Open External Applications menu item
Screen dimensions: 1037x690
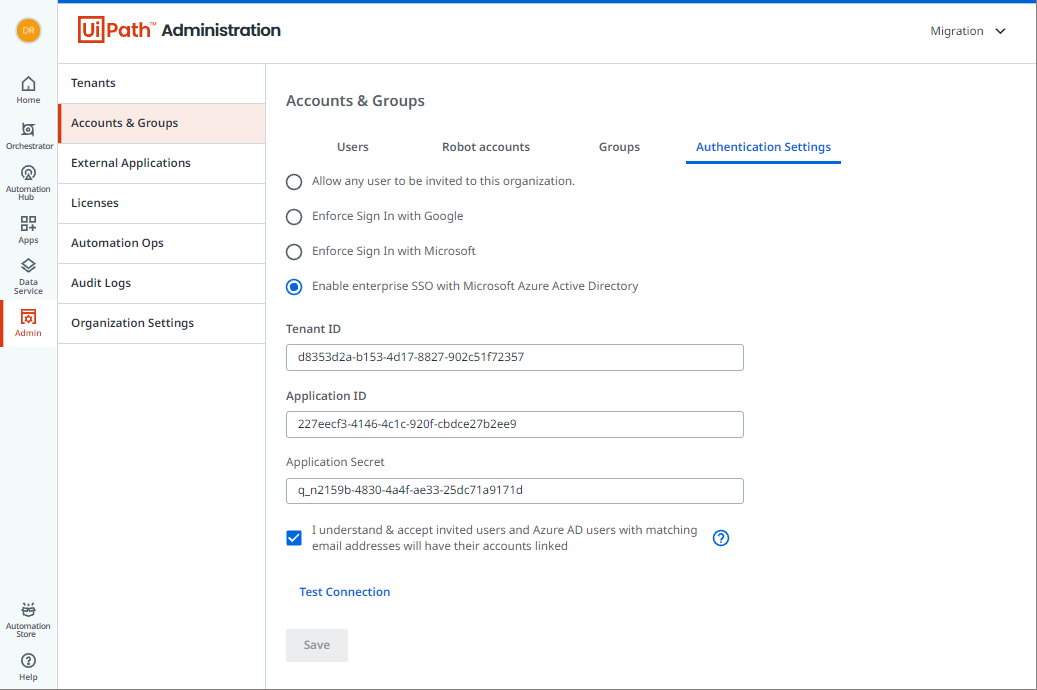[162, 163]
